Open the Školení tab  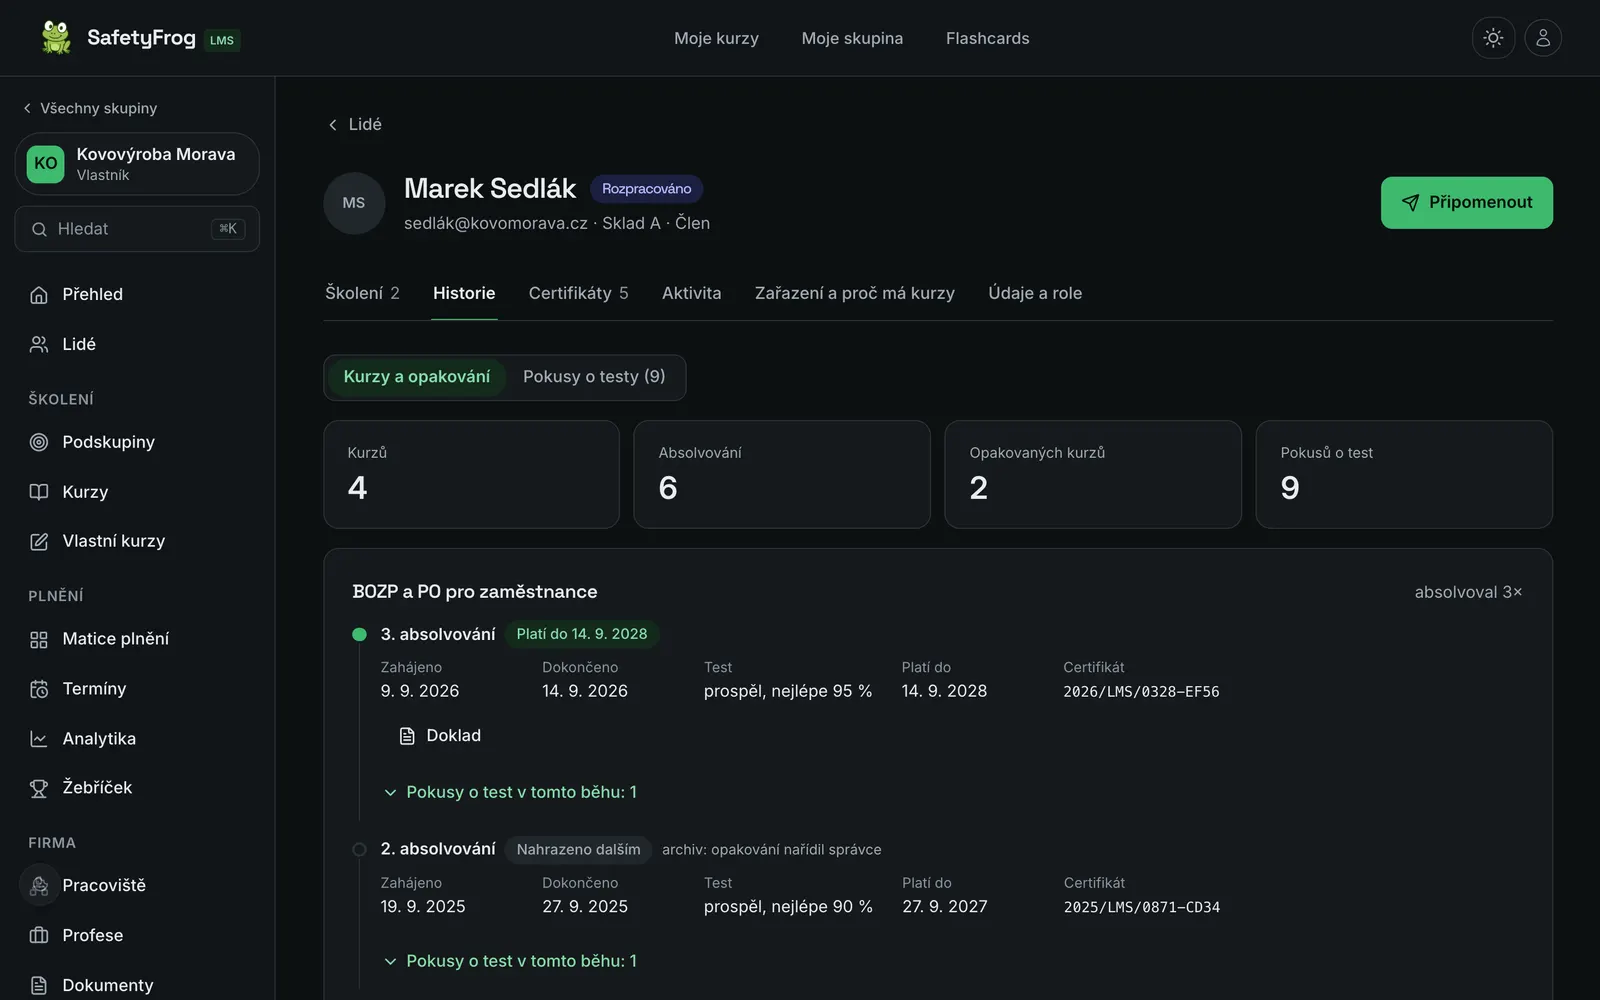[x=362, y=293]
